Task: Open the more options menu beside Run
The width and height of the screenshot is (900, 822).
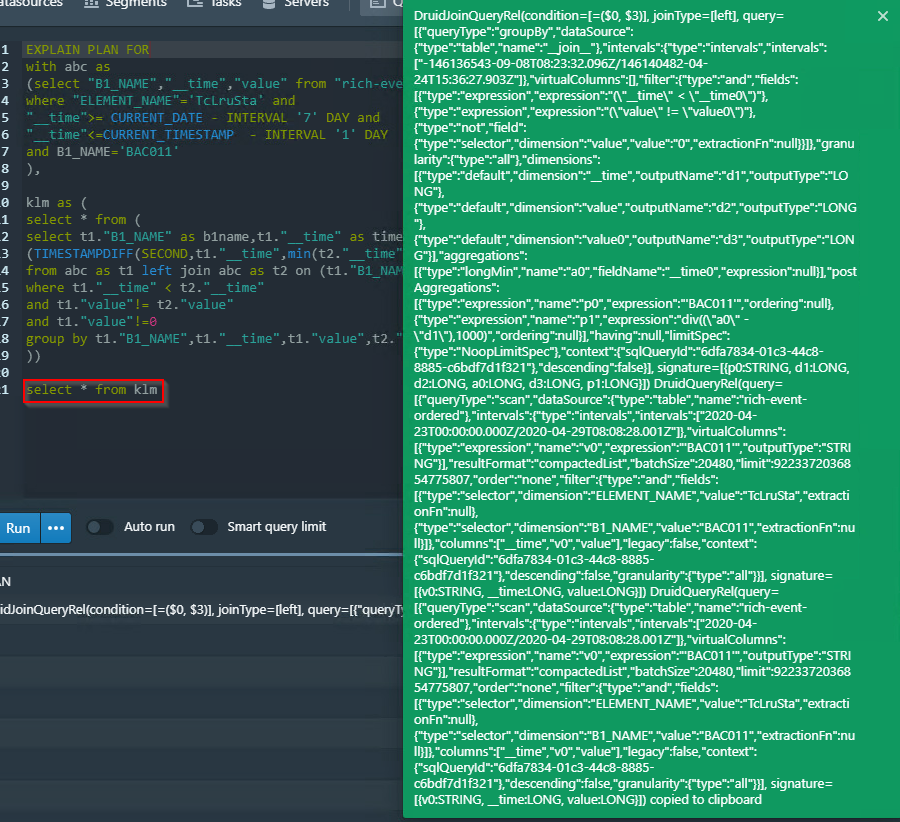Action: click(x=56, y=528)
